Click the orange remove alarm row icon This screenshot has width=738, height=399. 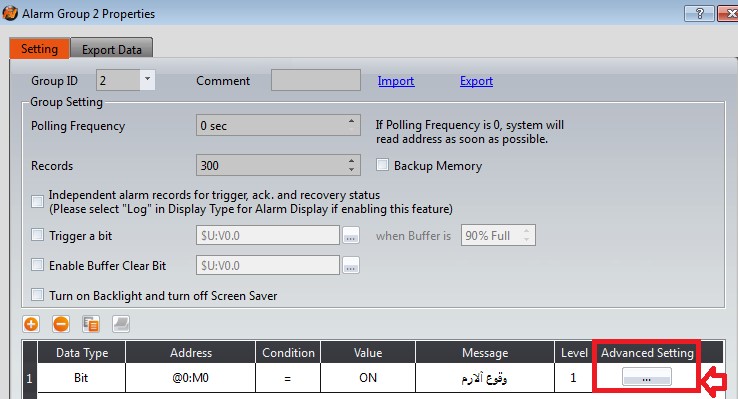(x=61, y=324)
